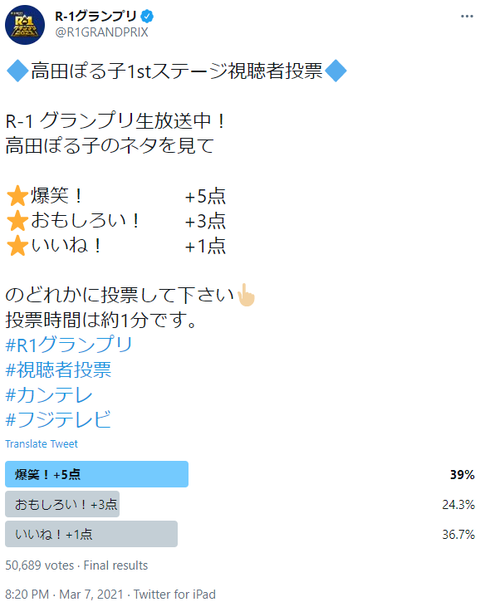Open the #R1グランプリ hashtag
The height and width of the screenshot is (607, 480).
coord(69,345)
